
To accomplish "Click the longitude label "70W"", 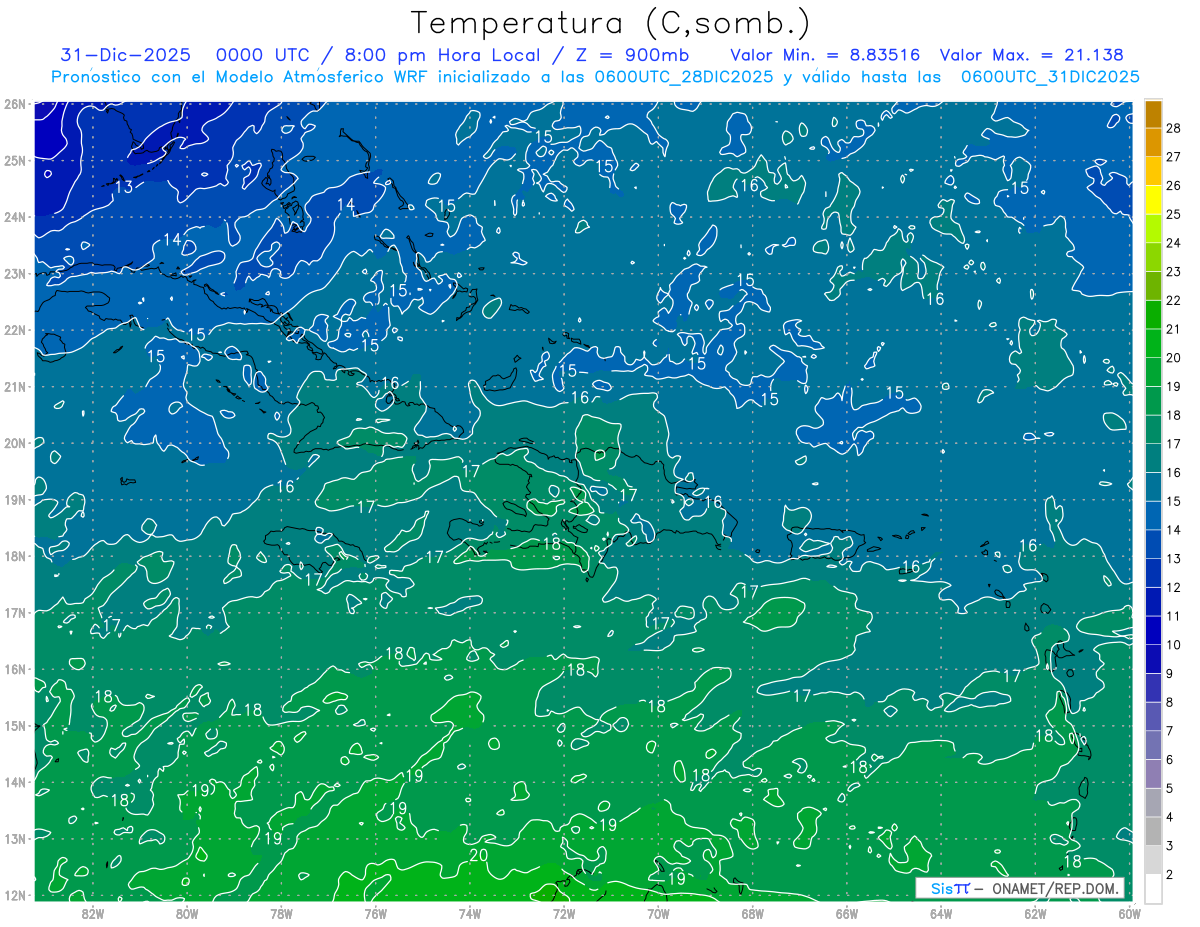I will click(x=658, y=912).
